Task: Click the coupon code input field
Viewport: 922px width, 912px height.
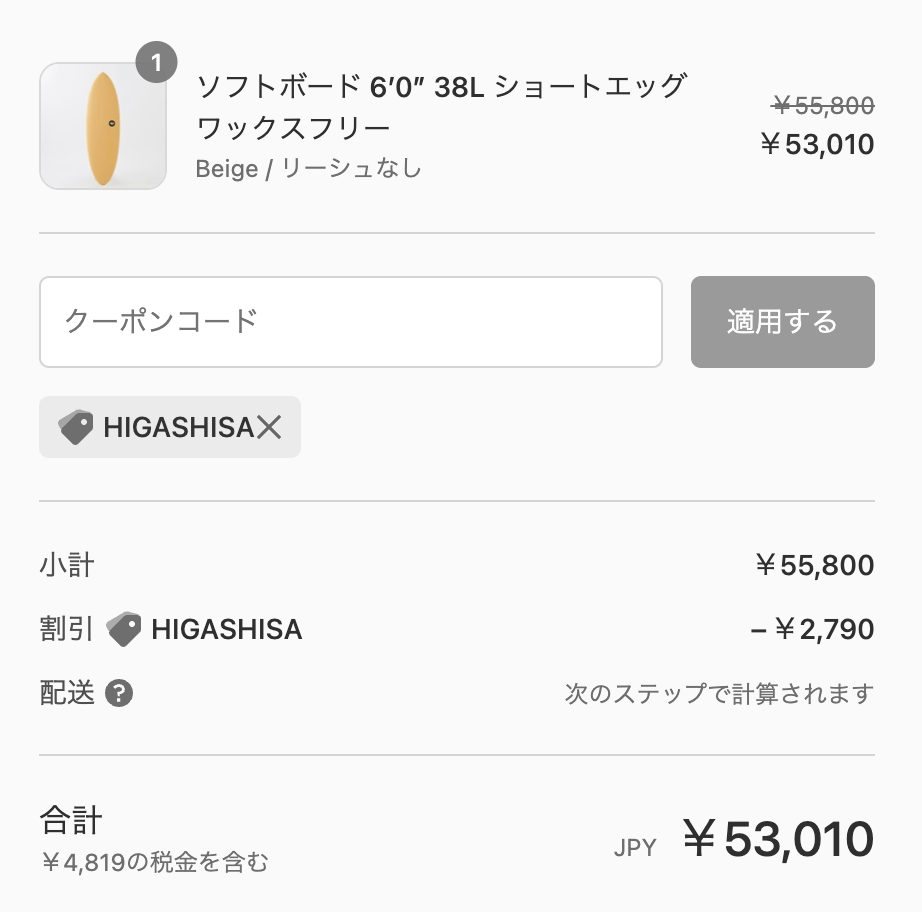Action: [351, 322]
